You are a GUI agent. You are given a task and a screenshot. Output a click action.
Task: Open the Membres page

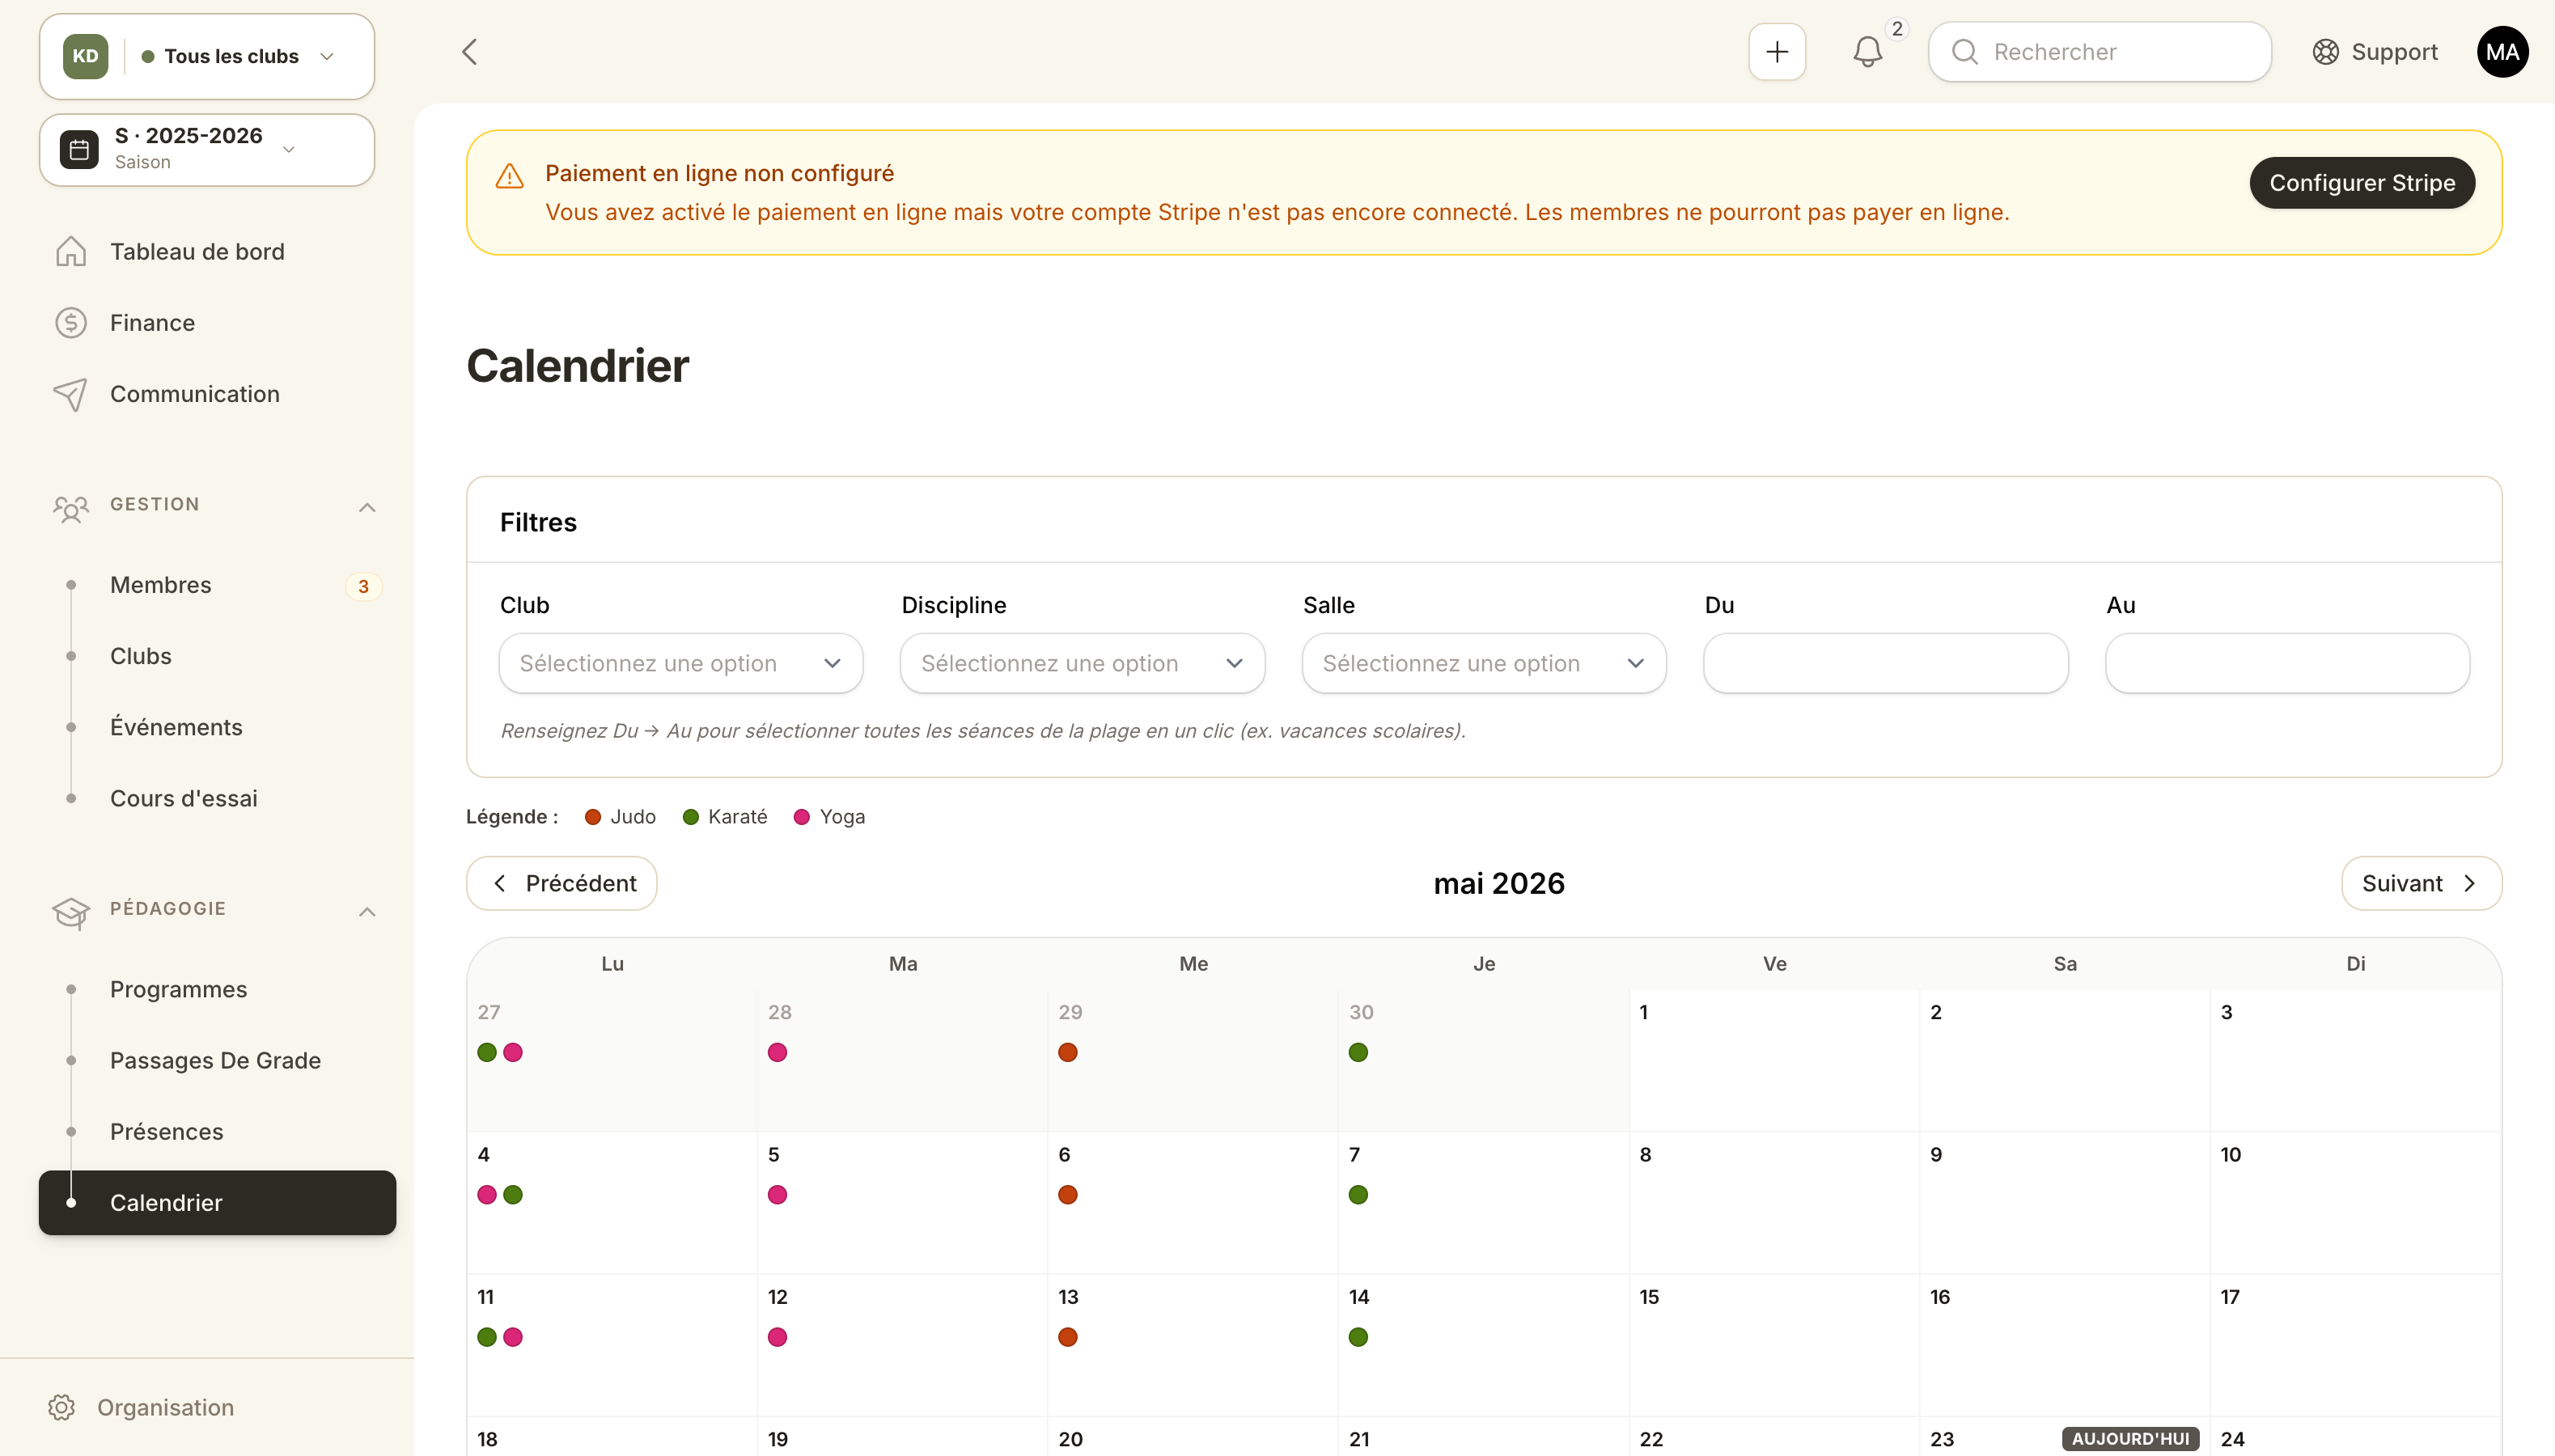[x=217, y=585]
